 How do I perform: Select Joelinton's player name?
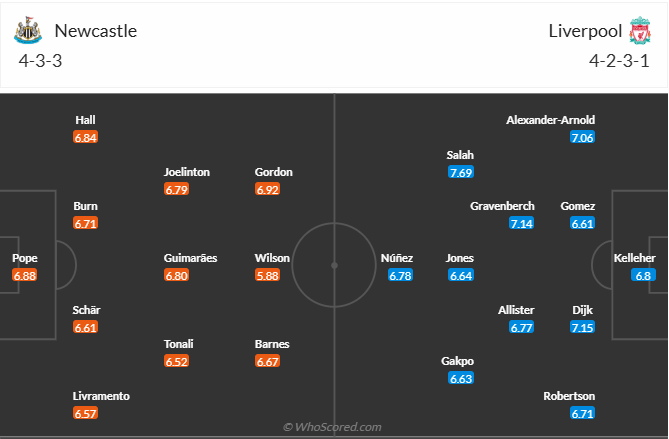click(x=187, y=171)
